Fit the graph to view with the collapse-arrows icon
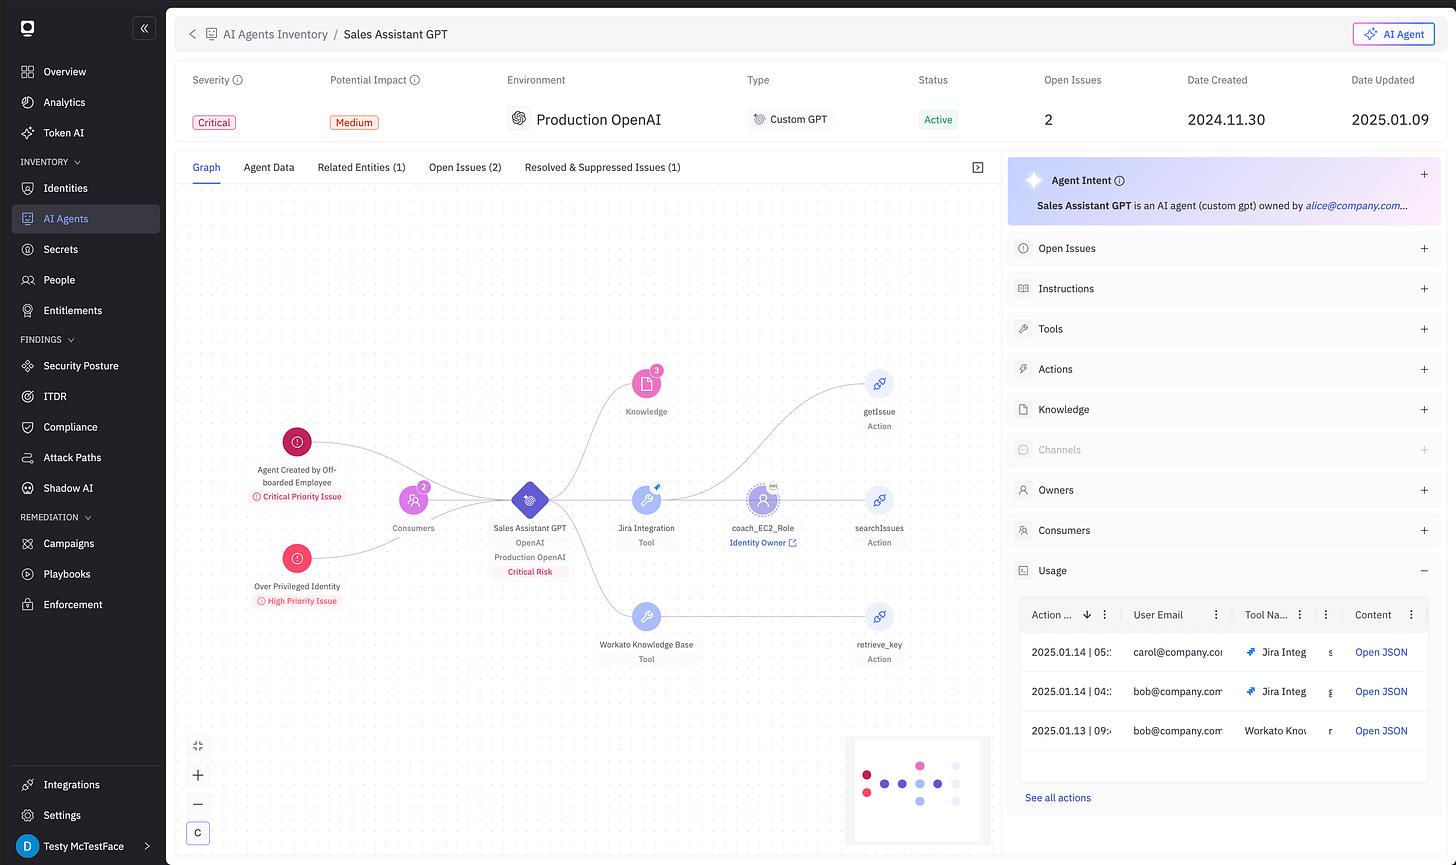The height and width of the screenshot is (865, 1456). (x=198, y=746)
